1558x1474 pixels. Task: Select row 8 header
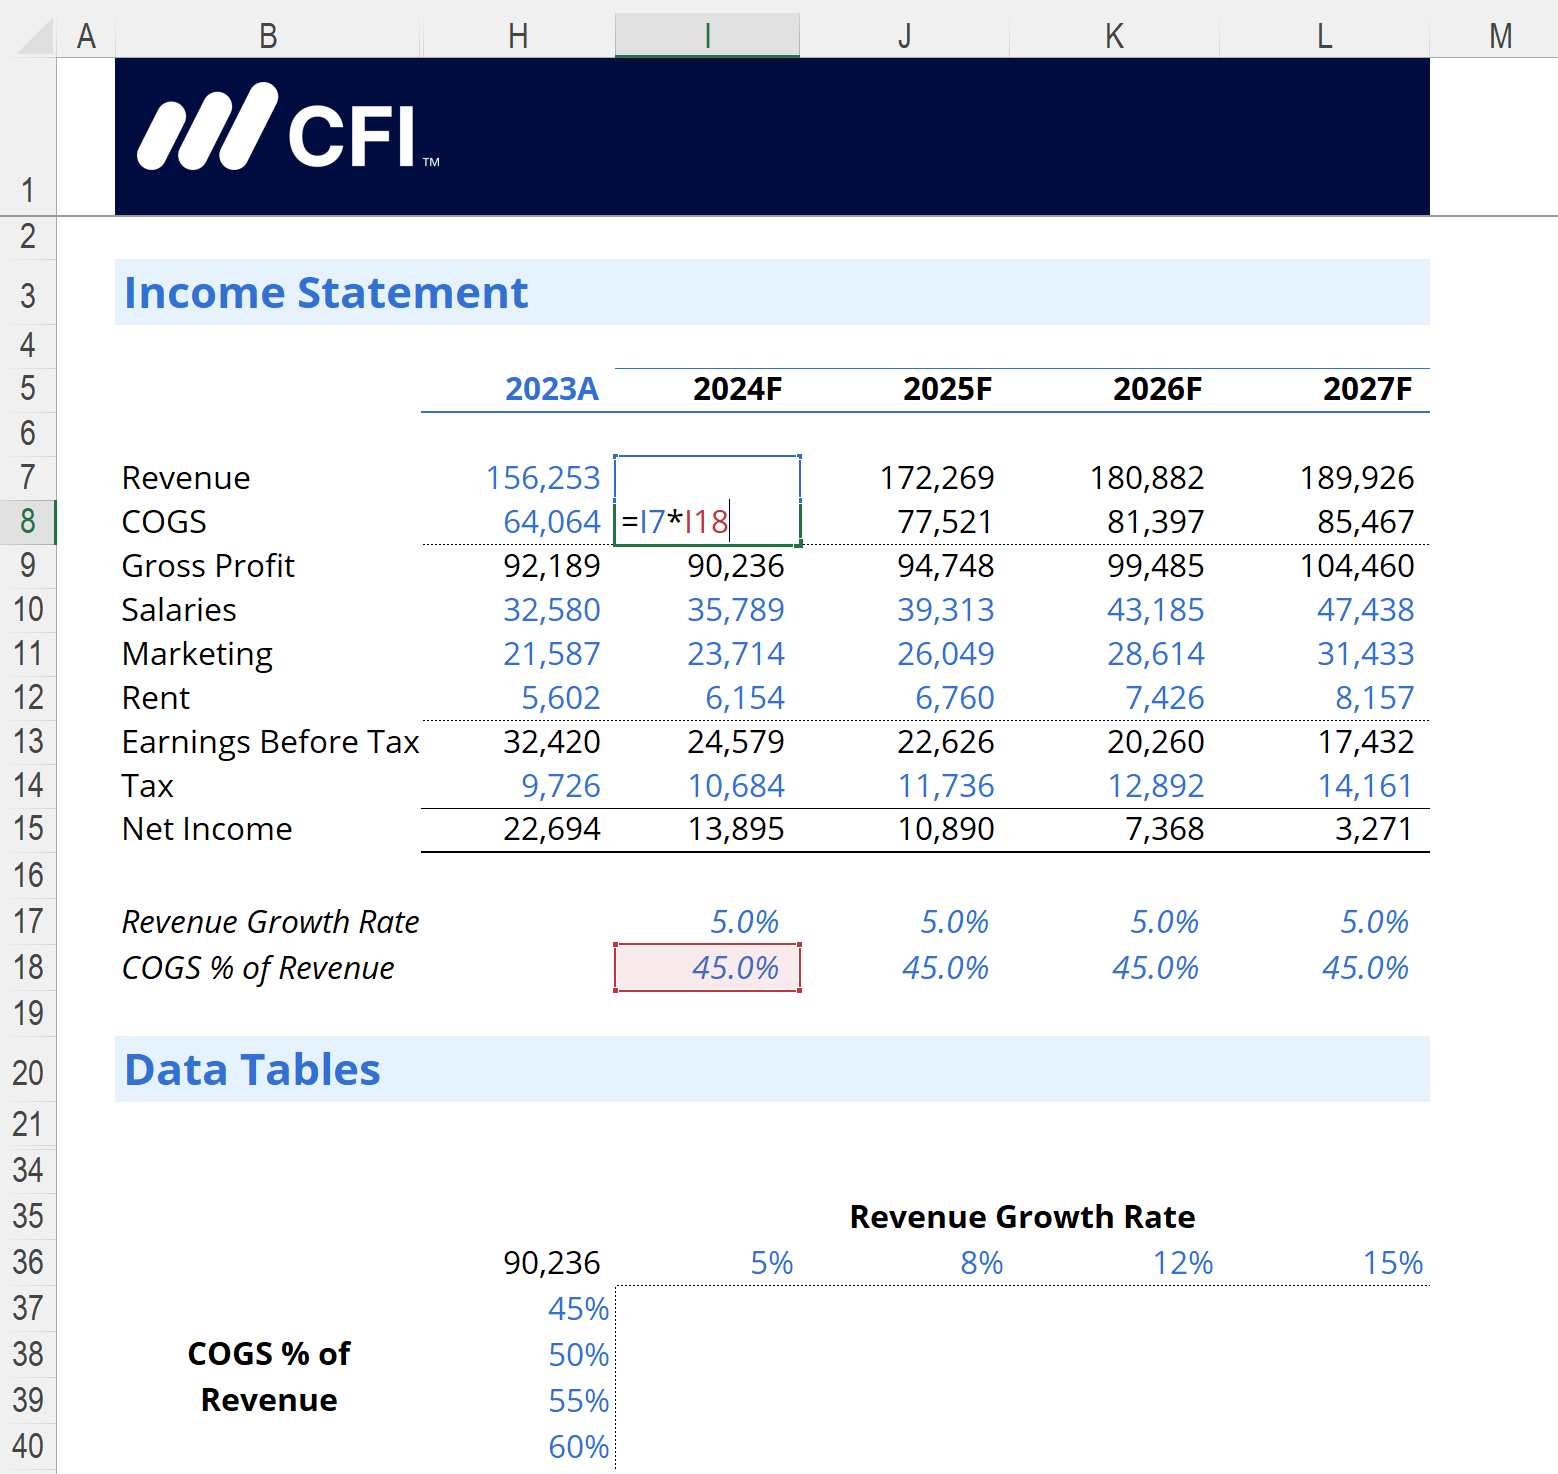[x=28, y=521]
